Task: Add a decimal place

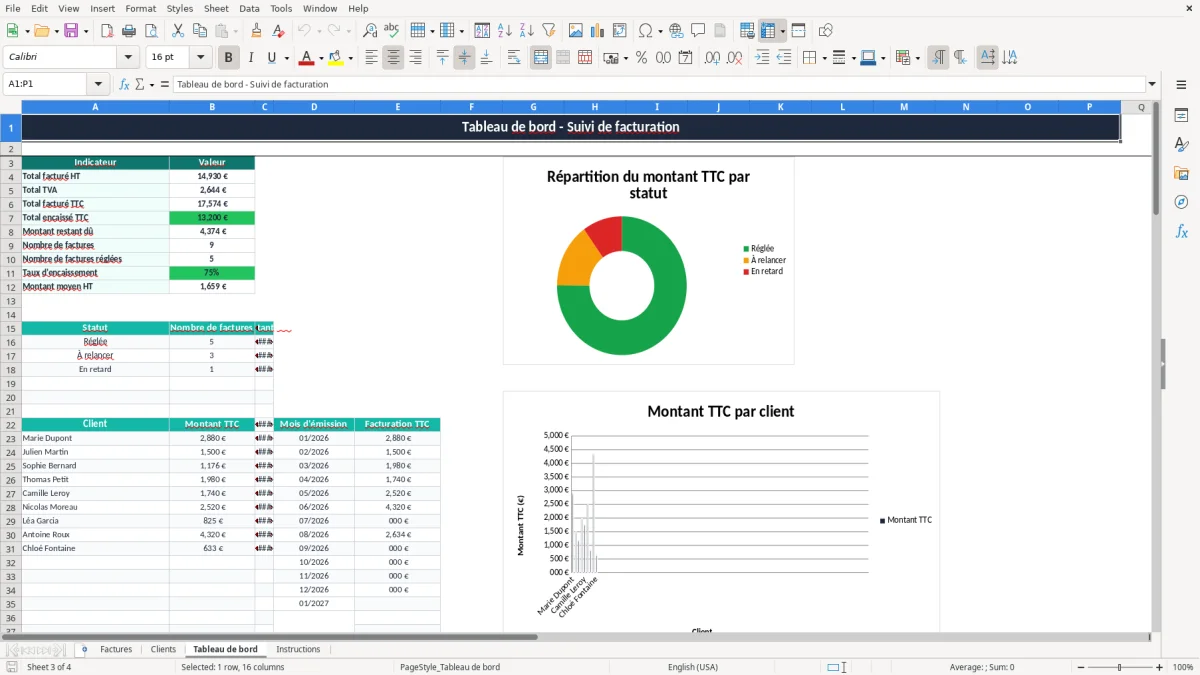Action: tap(712, 58)
